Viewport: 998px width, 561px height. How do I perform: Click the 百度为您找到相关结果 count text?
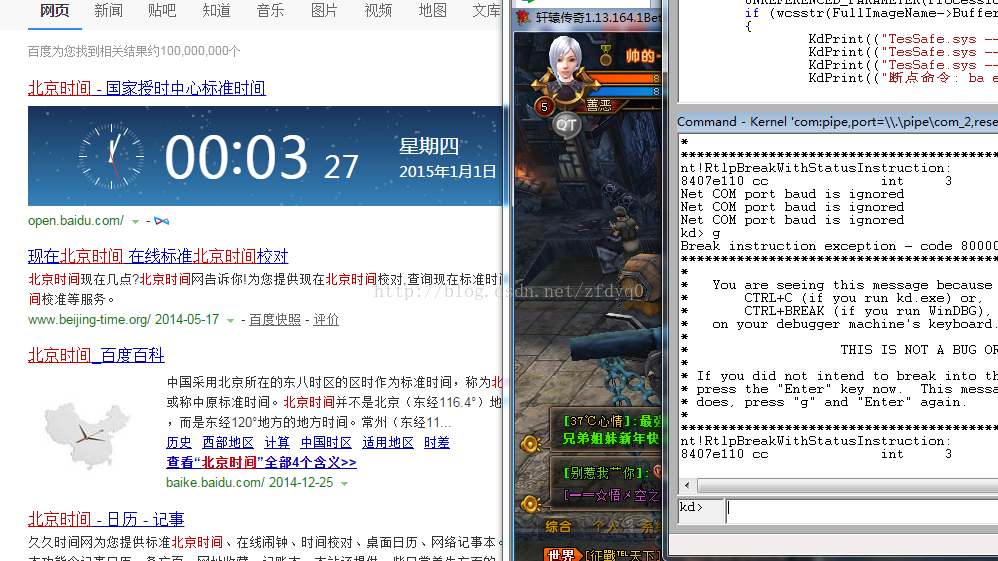click(x=134, y=51)
